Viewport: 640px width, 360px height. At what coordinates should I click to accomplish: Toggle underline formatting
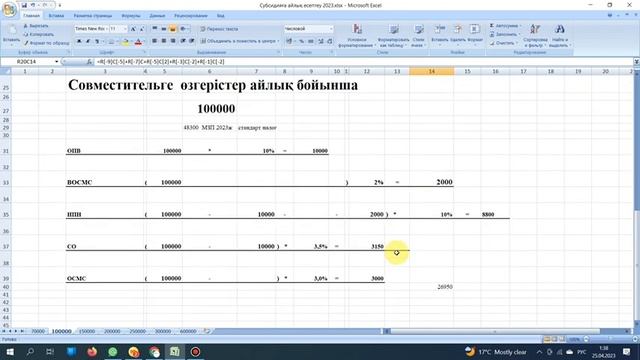pyautogui.click(x=97, y=41)
